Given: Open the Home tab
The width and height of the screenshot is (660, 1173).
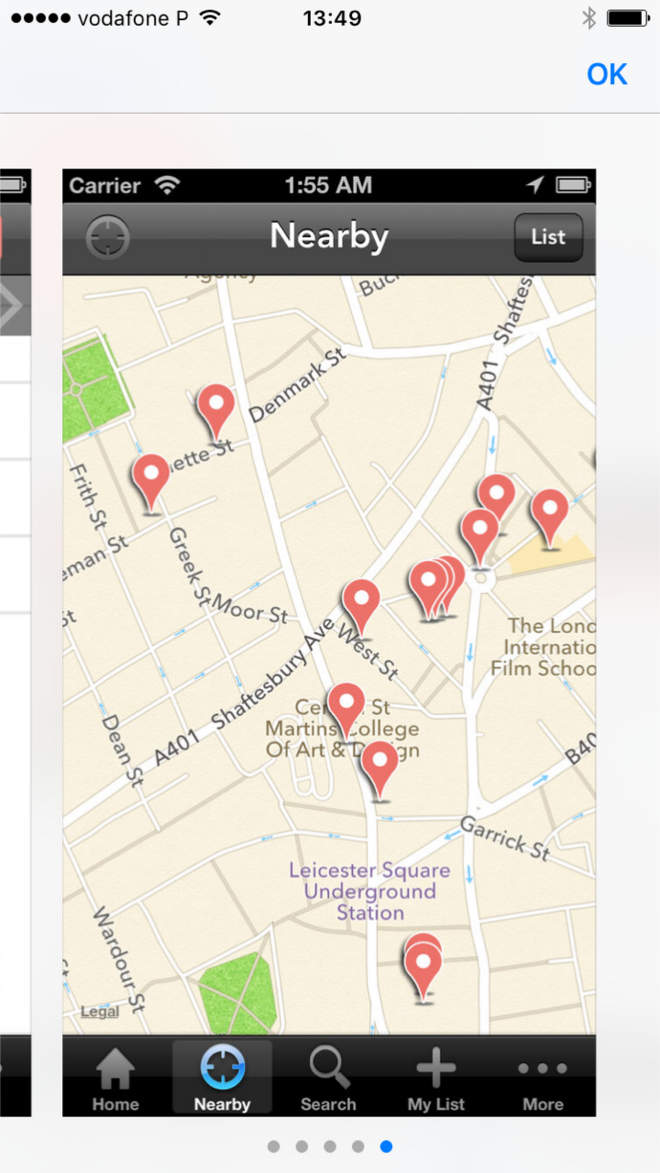Looking at the screenshot, I should tap(115, 1080).
